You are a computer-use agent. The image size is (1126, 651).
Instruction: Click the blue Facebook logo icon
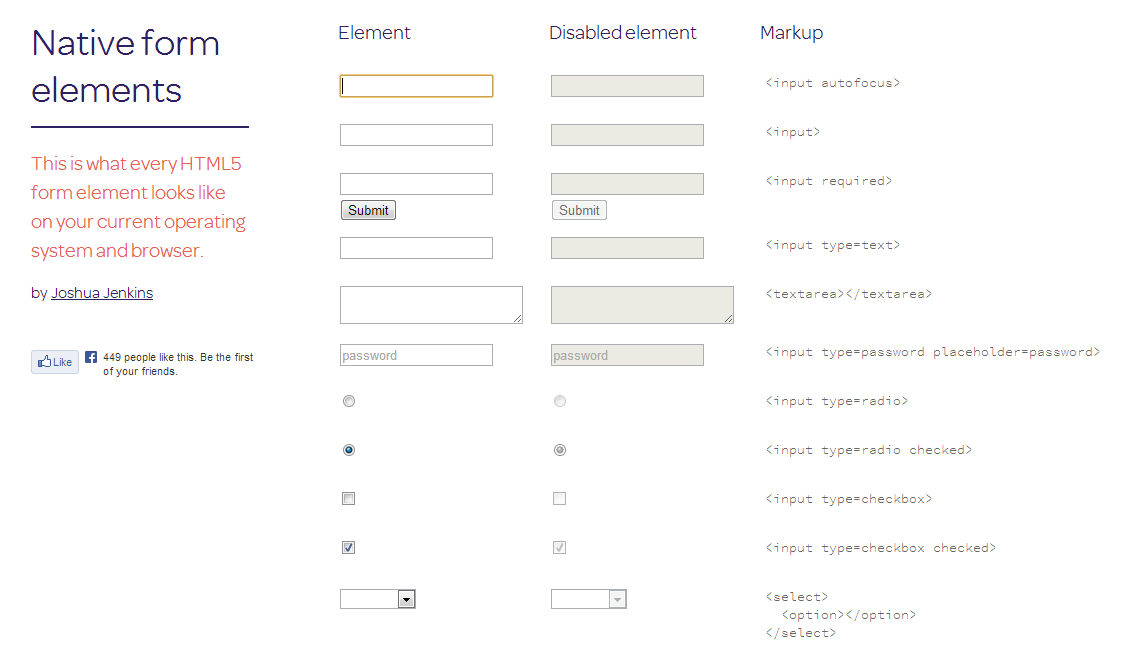pos(90,356)
